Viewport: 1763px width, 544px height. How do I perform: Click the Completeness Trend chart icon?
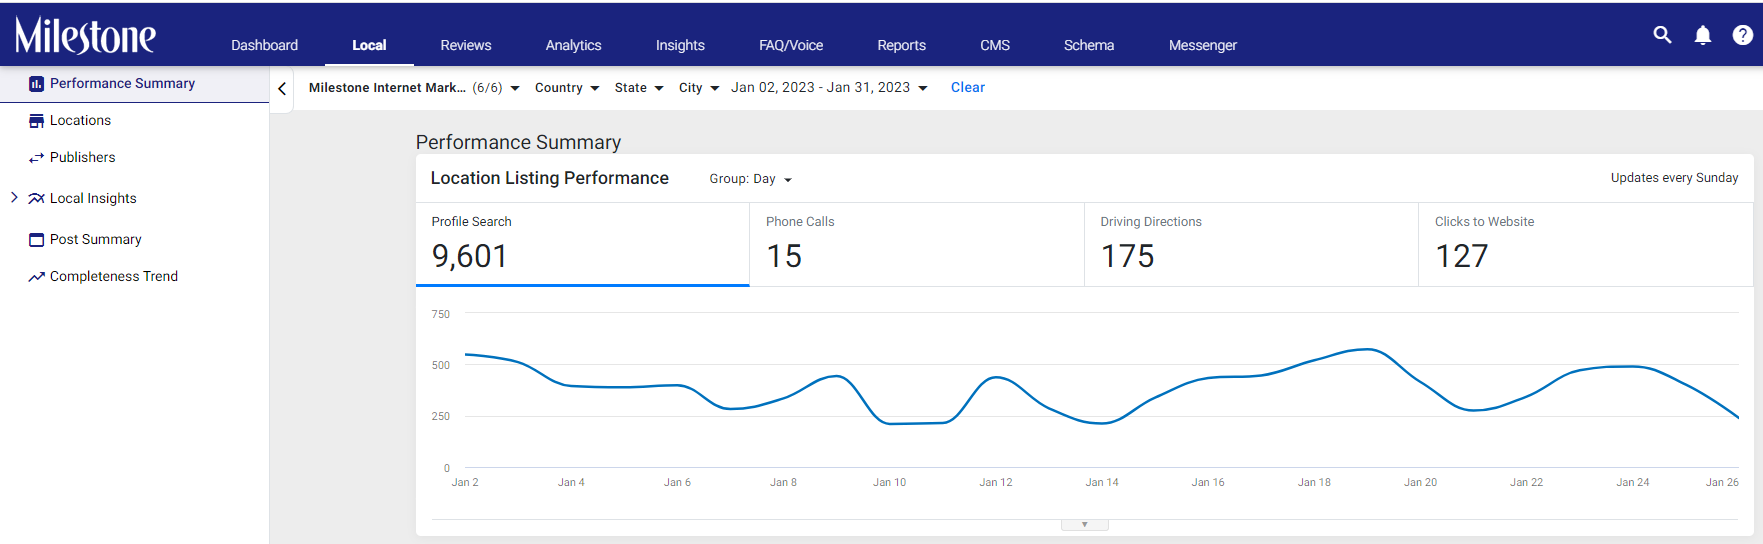(37, 277)
